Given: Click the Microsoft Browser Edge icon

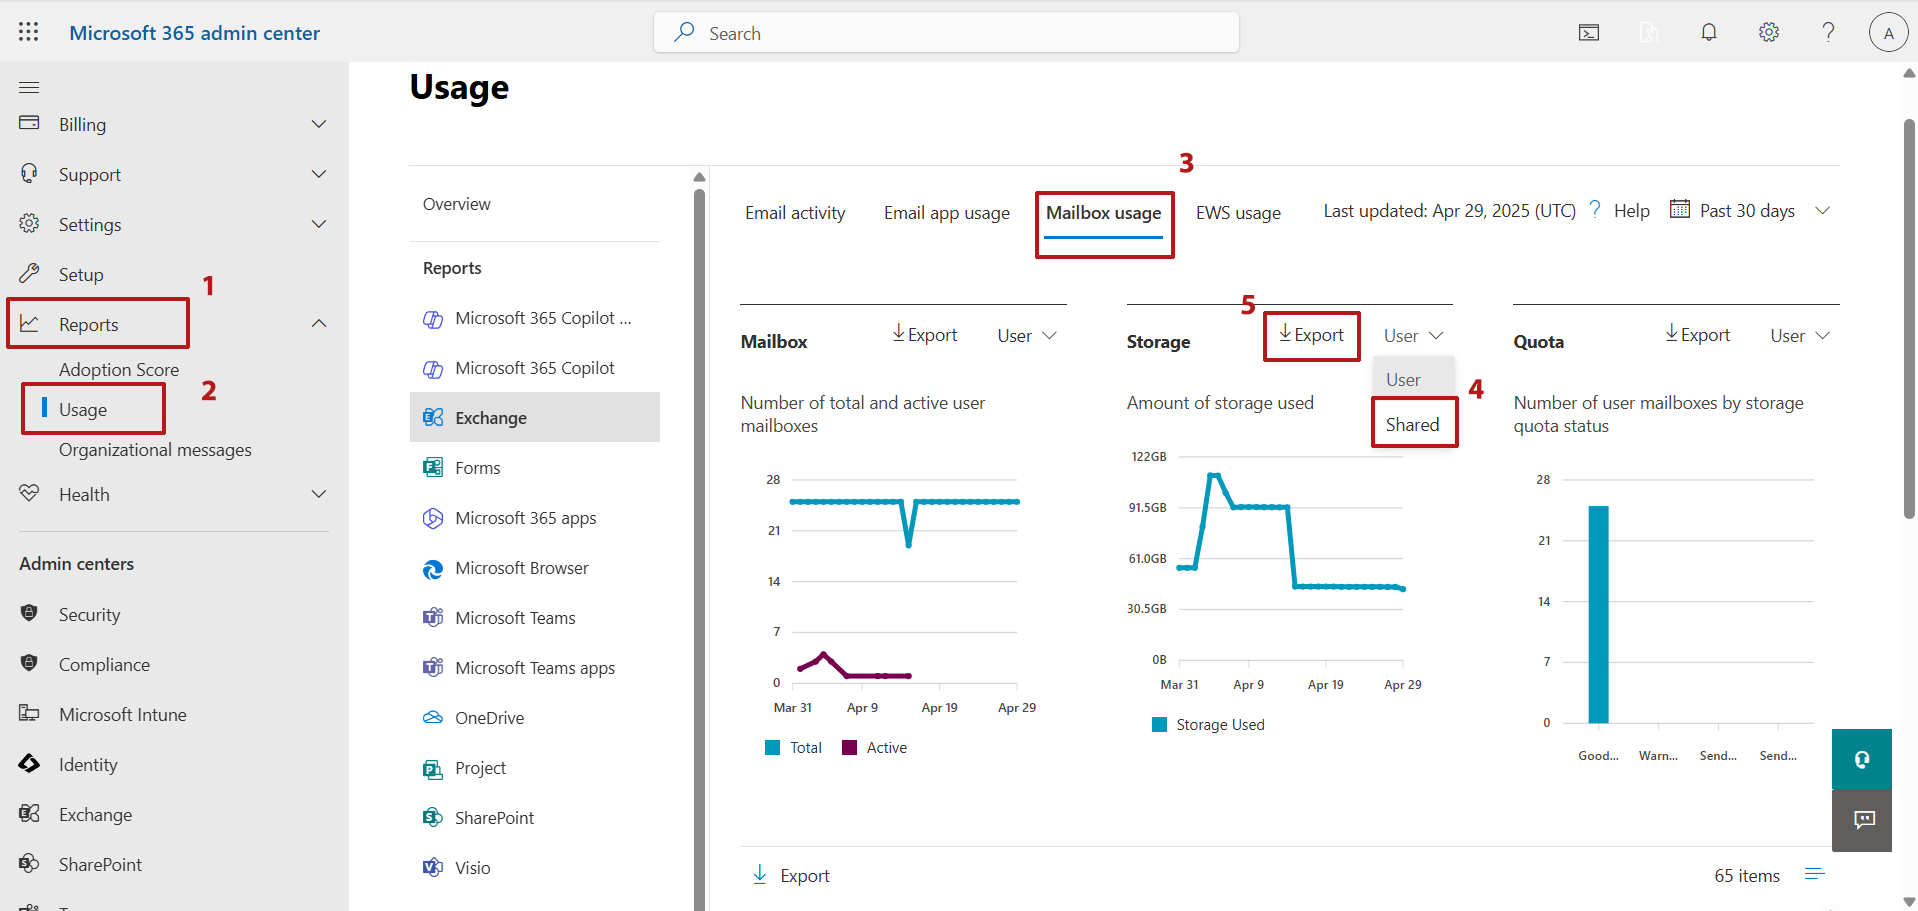Looking at the screenshot, I should (433, 569).
